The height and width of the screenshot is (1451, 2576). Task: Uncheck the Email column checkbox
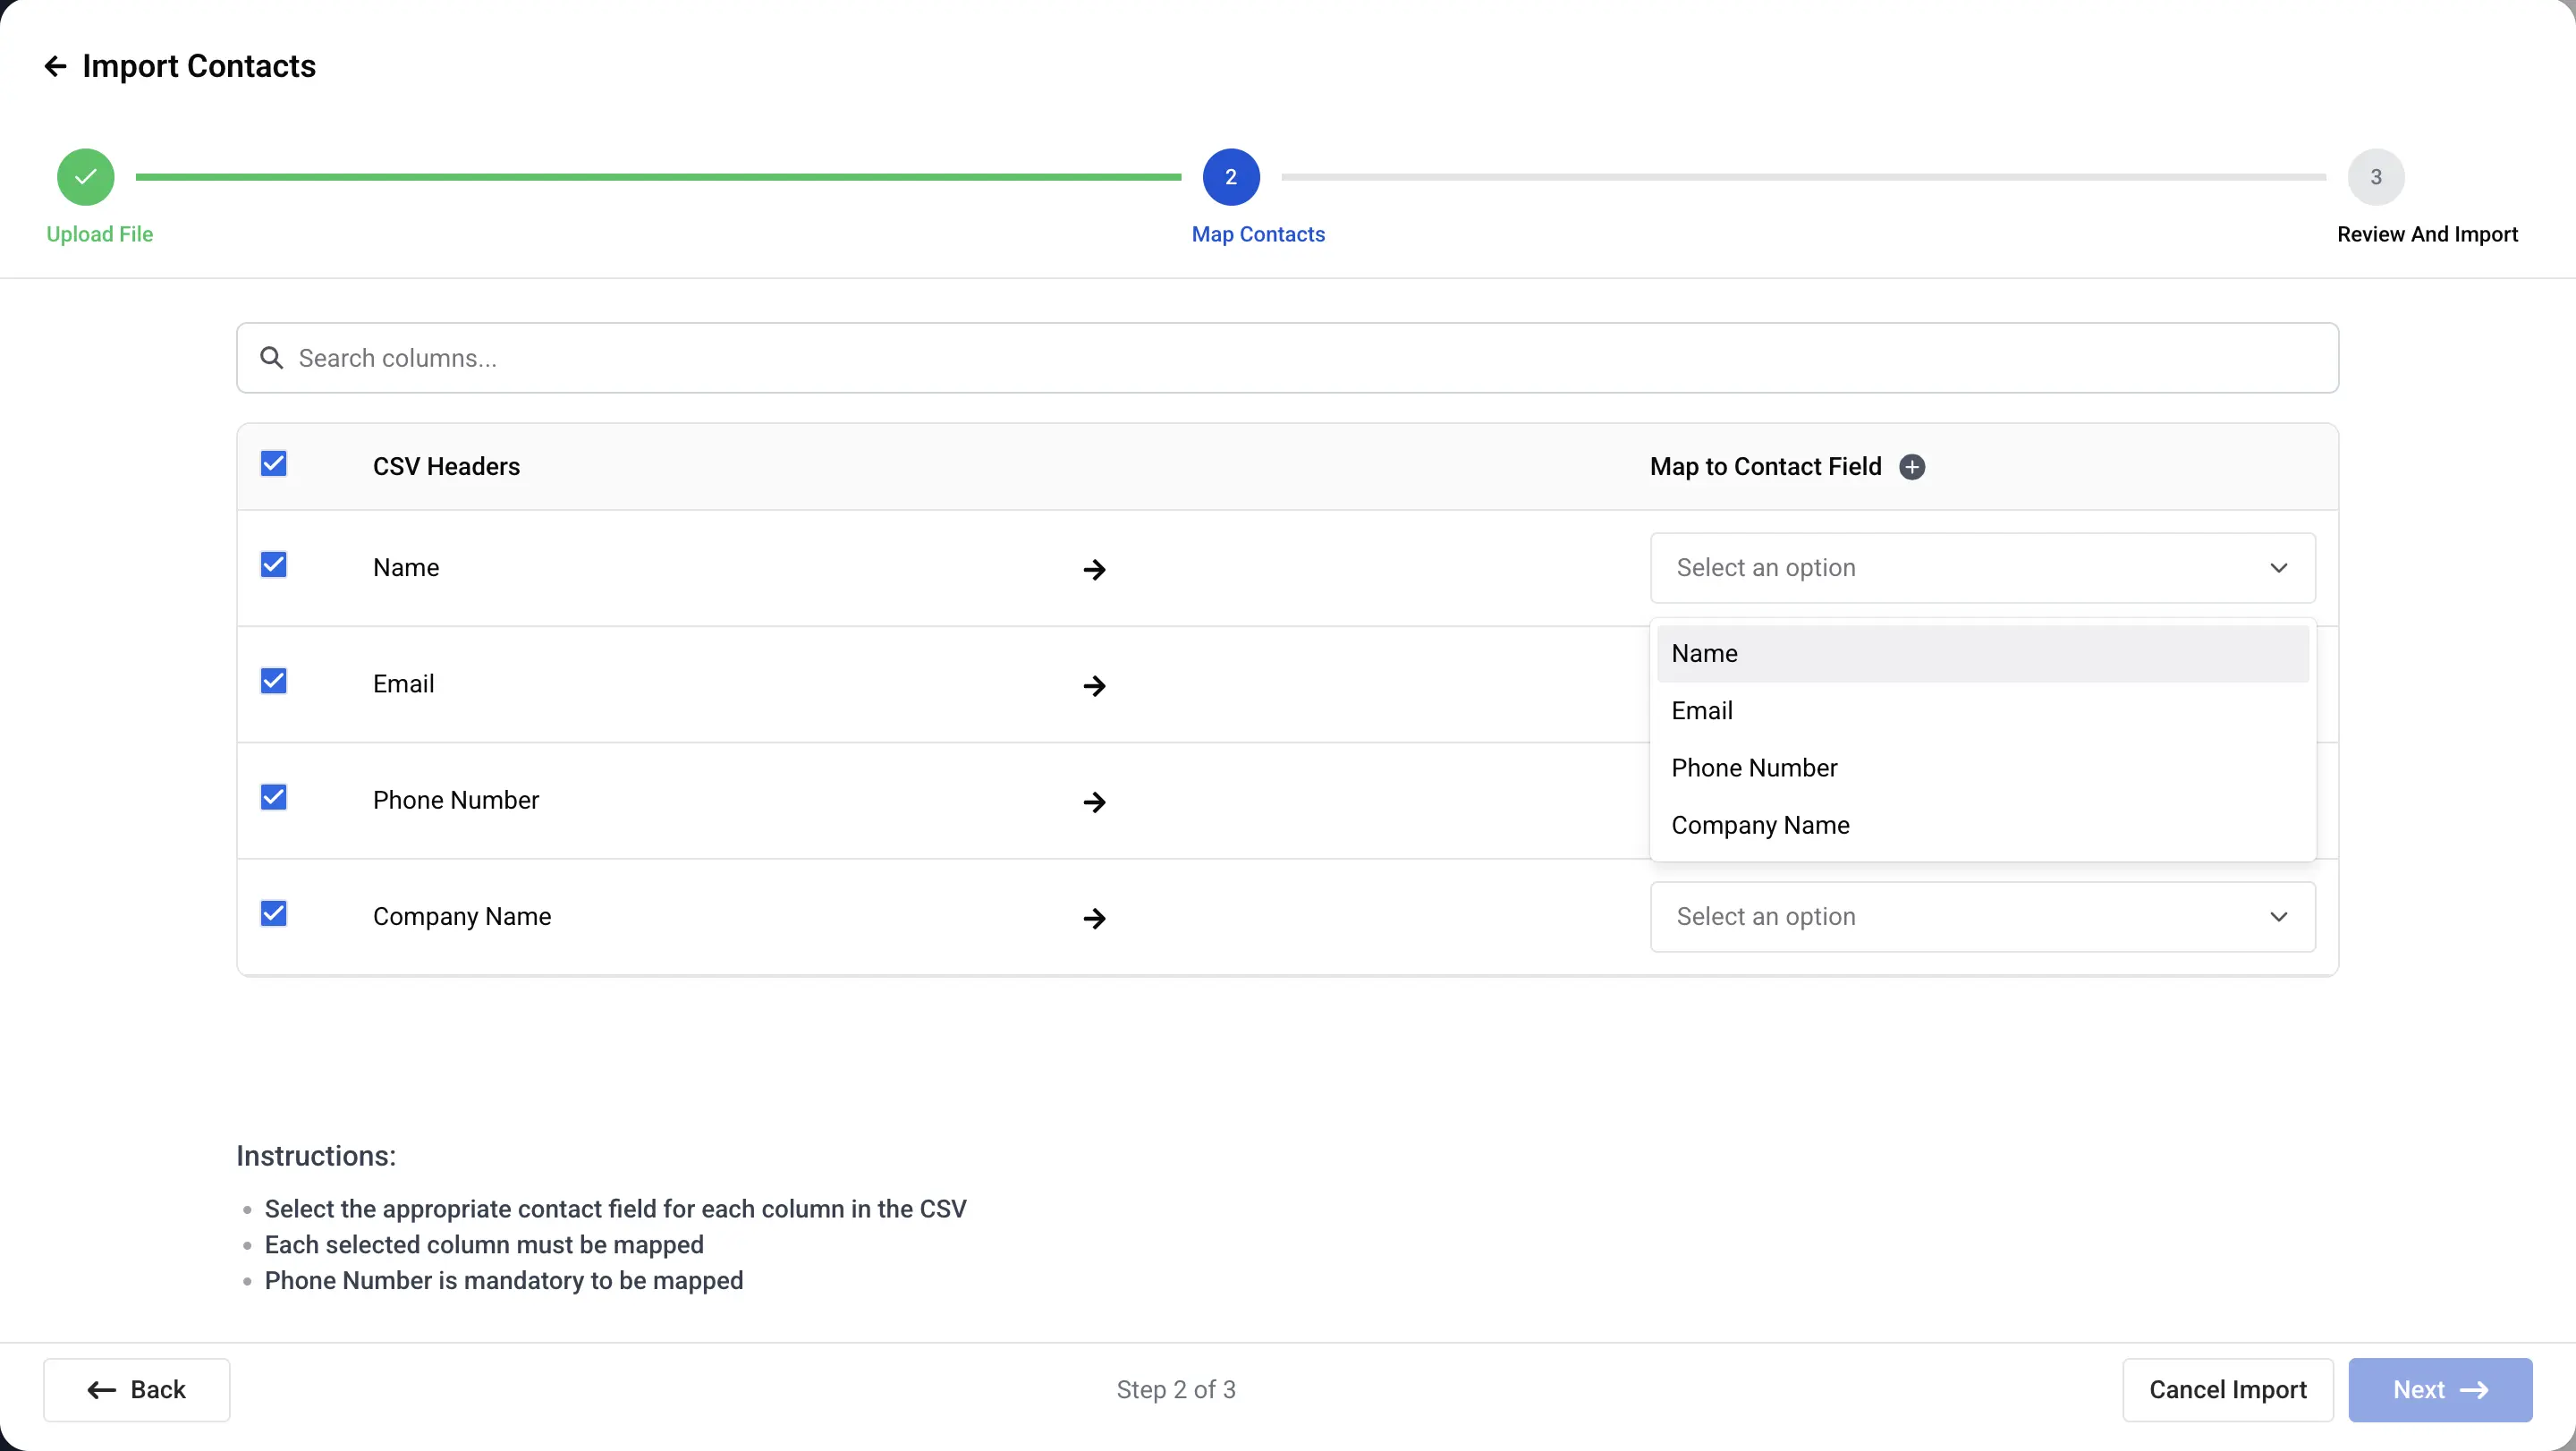pyautogui.click(x=273, y=681)
